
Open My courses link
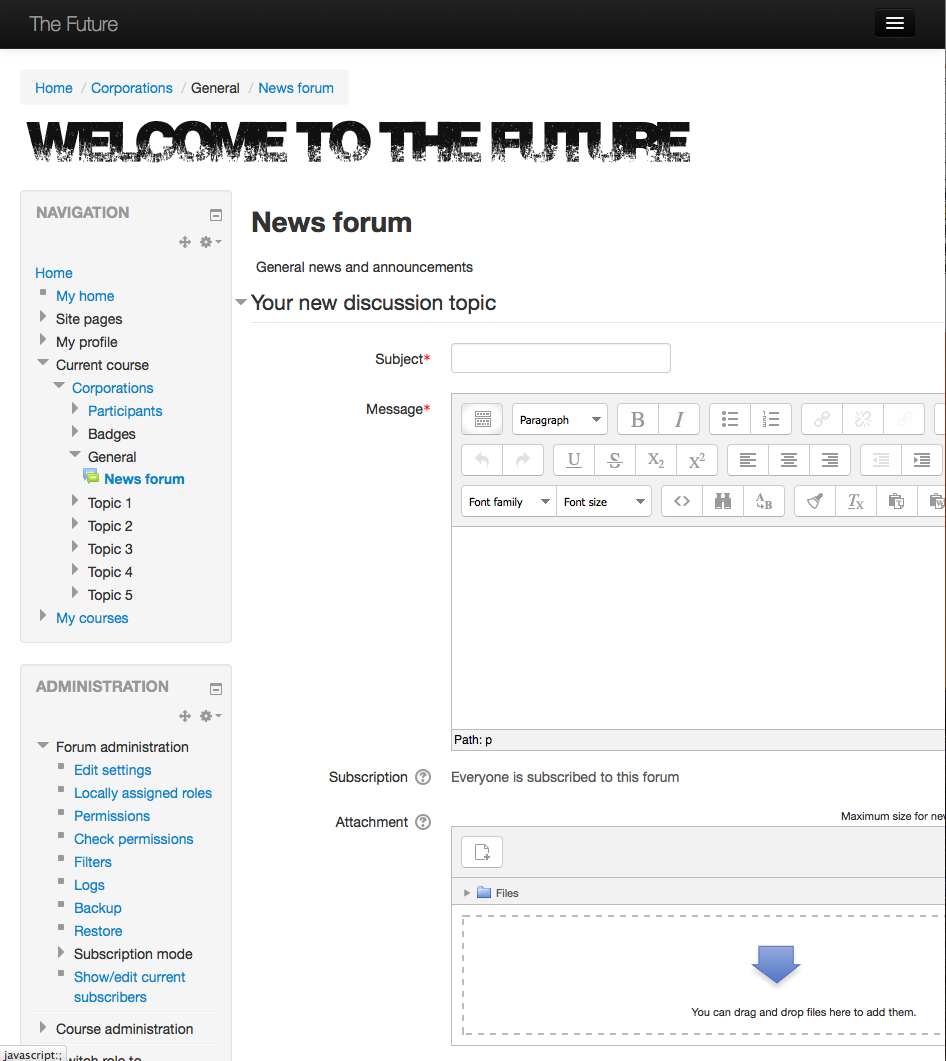click(91, 618)
